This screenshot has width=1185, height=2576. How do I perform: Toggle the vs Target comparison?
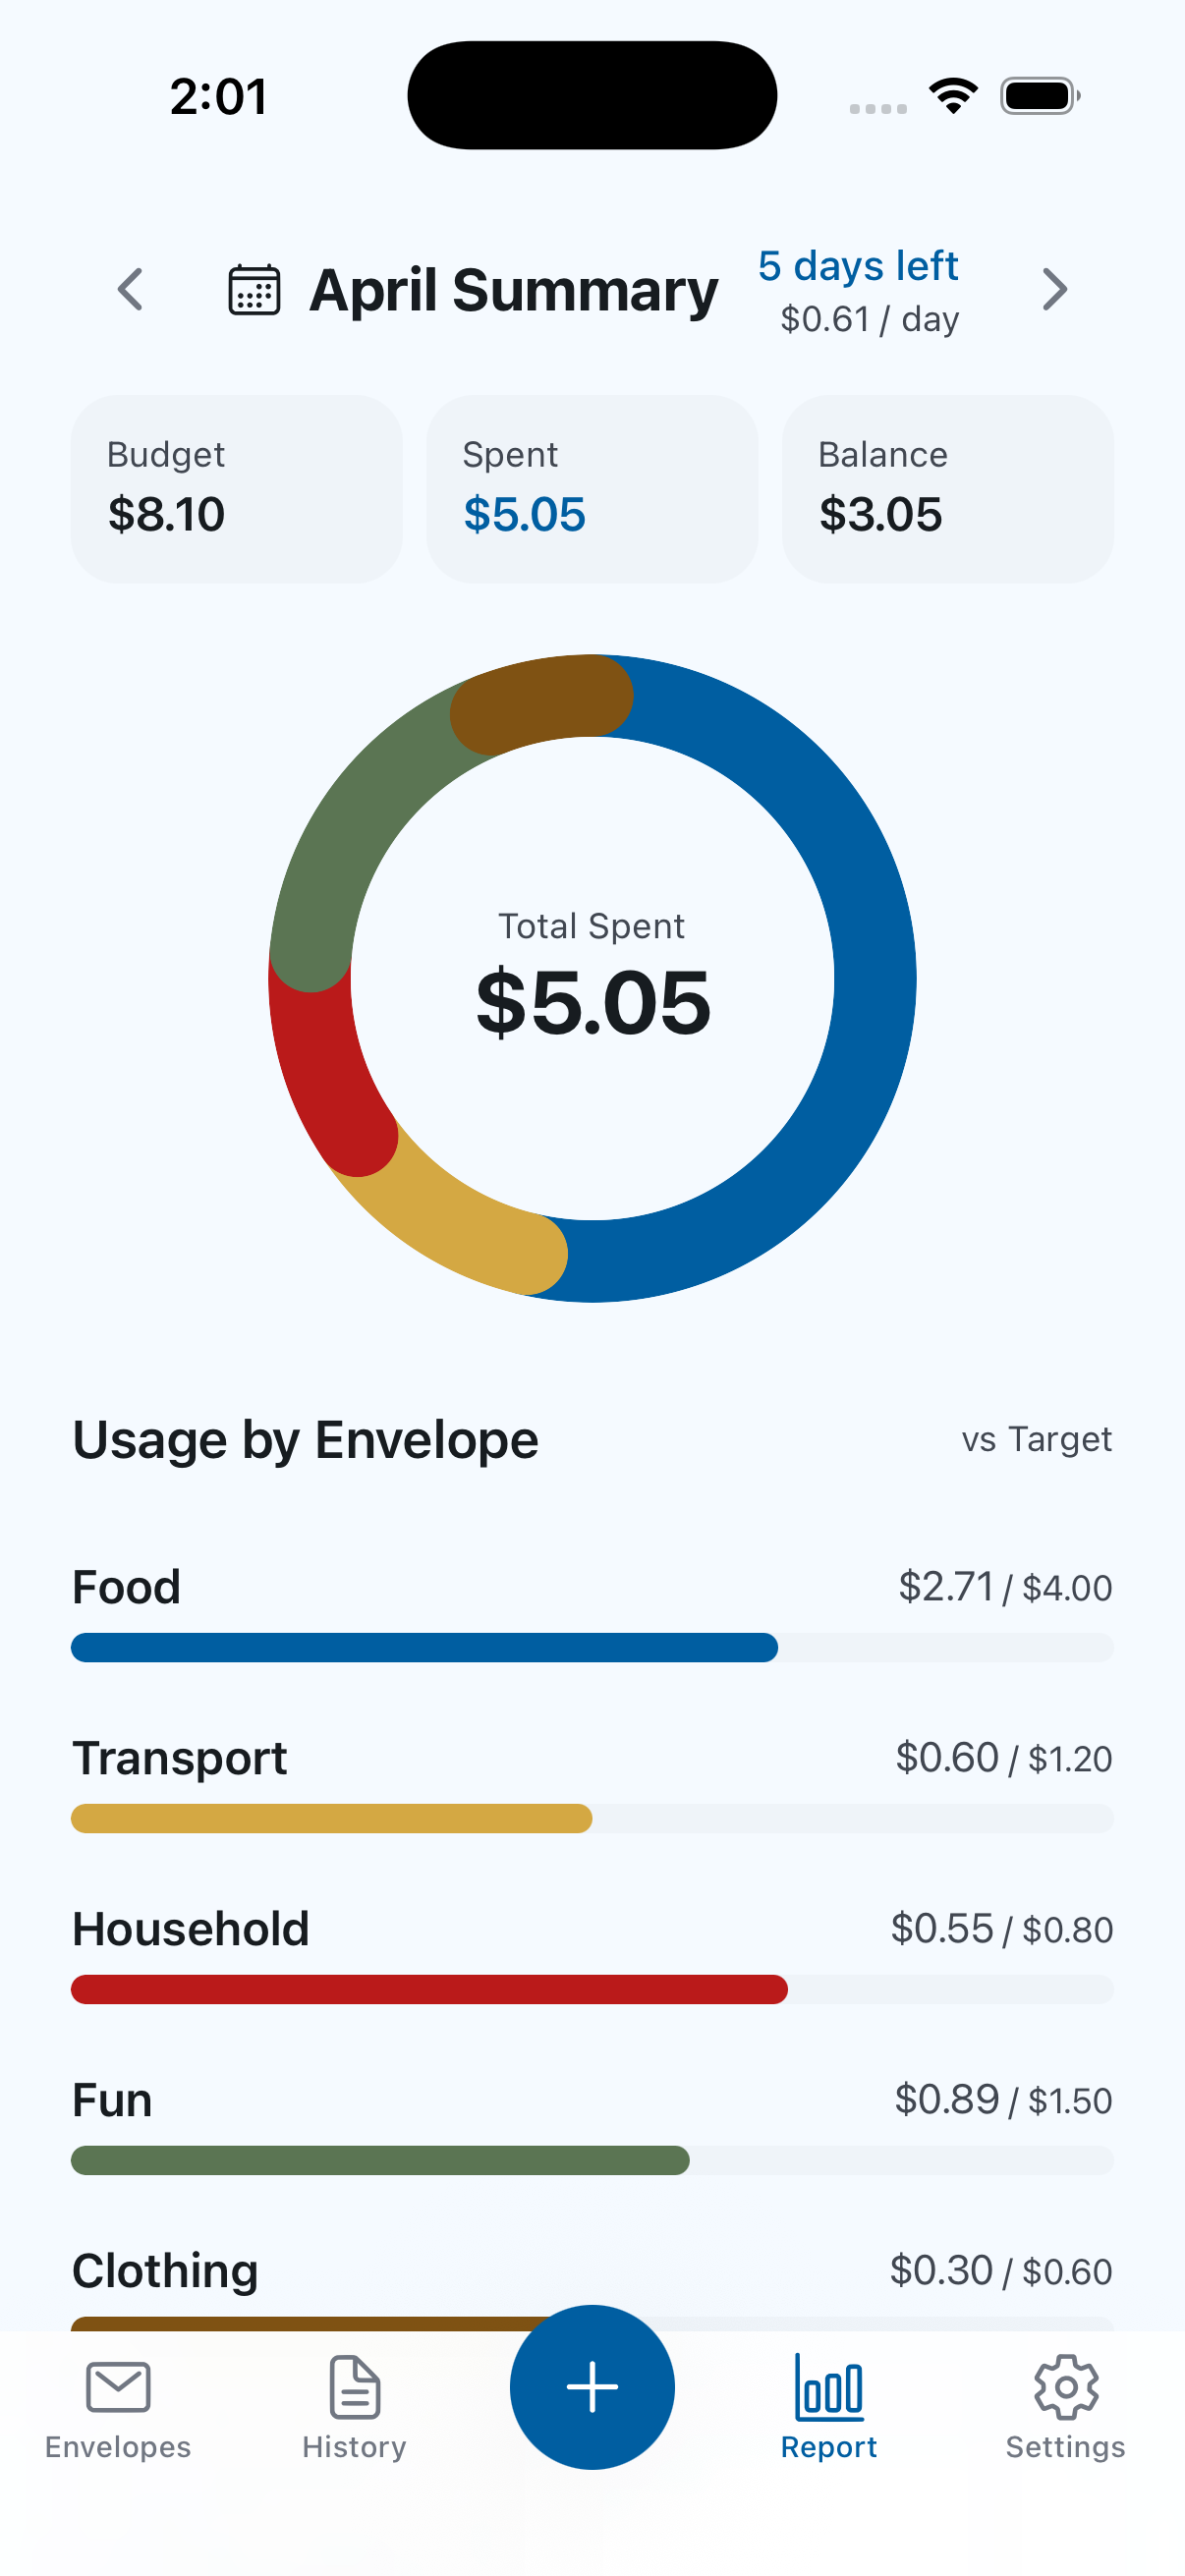click(x=1036, y=1439)
